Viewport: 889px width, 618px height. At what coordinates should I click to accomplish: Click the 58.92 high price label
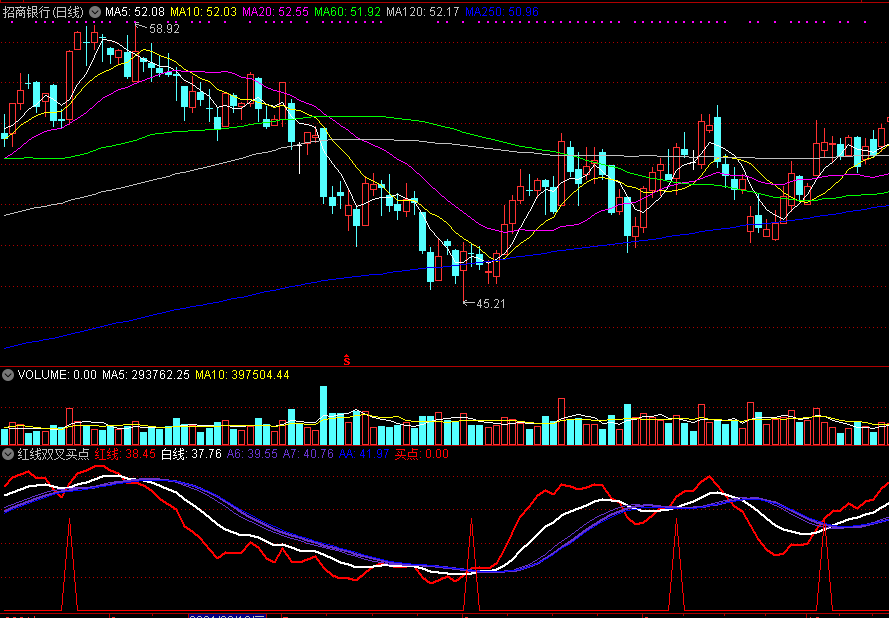(164, 29)
